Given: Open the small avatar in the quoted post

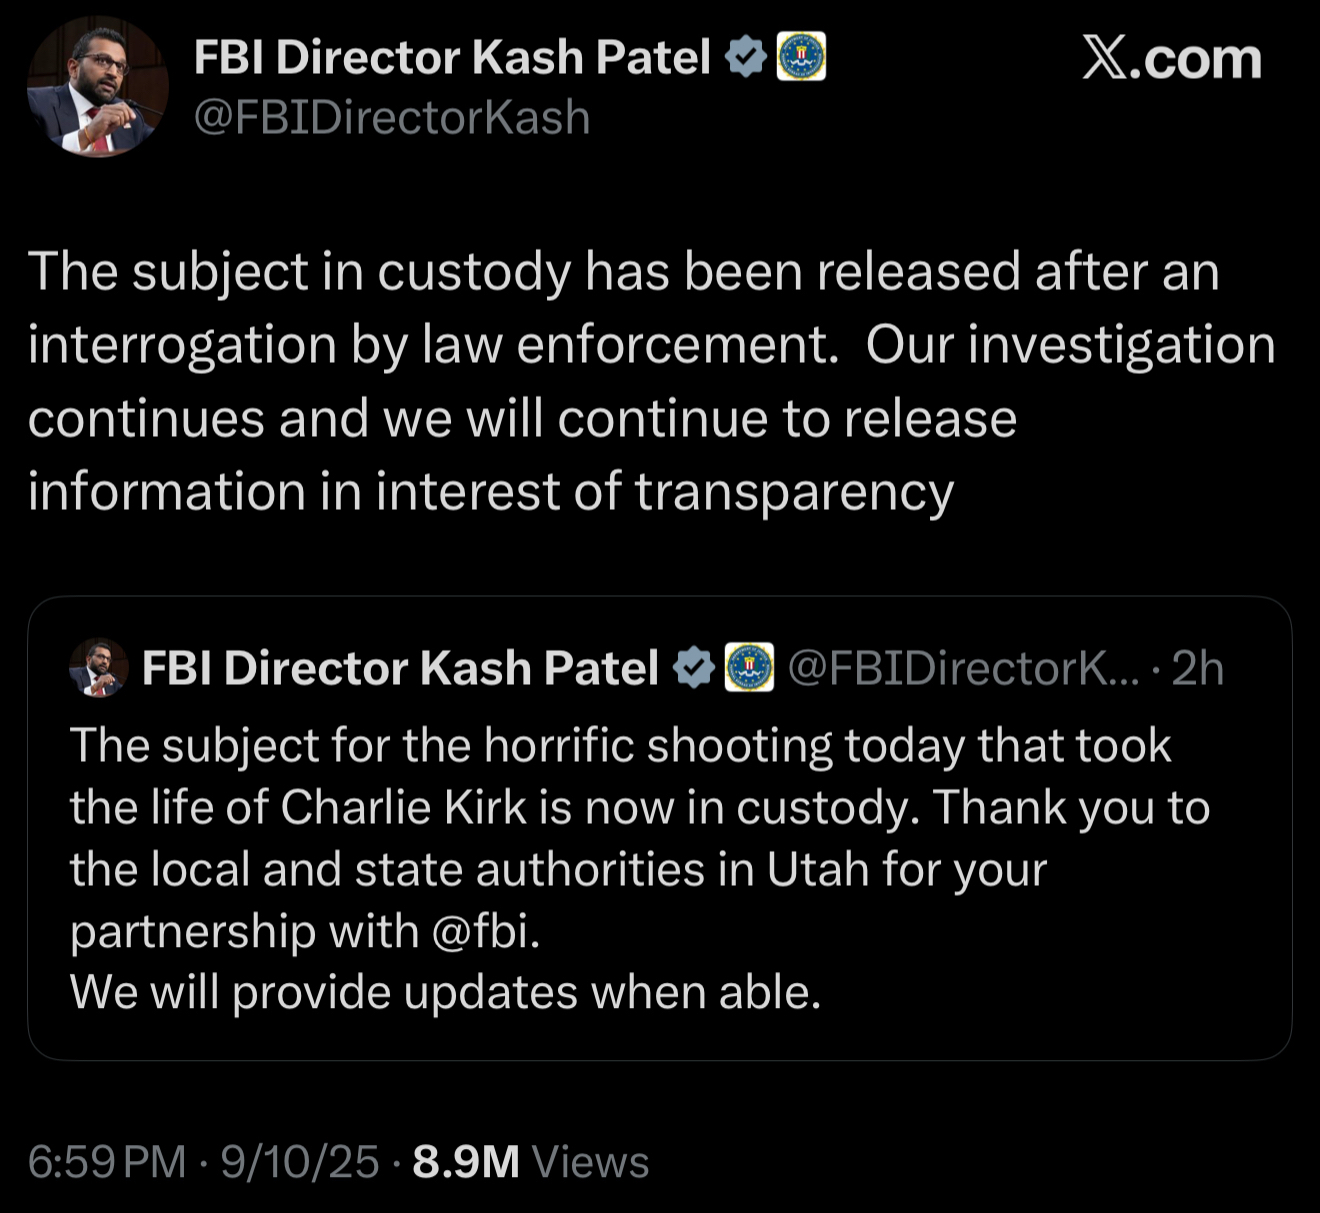Looking at the screenshot, I should (98, 668).
